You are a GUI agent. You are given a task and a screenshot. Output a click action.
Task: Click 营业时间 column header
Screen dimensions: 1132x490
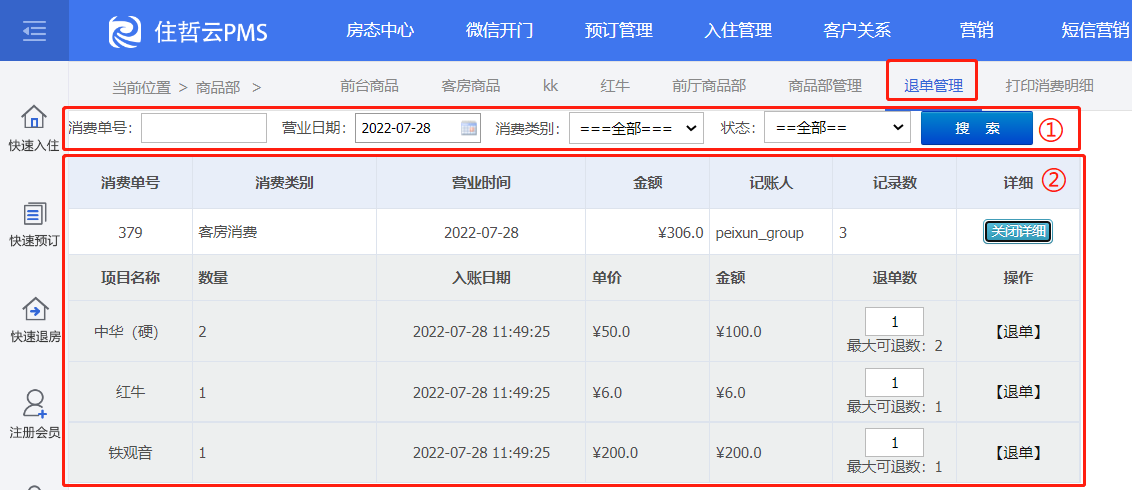point(481,183)
